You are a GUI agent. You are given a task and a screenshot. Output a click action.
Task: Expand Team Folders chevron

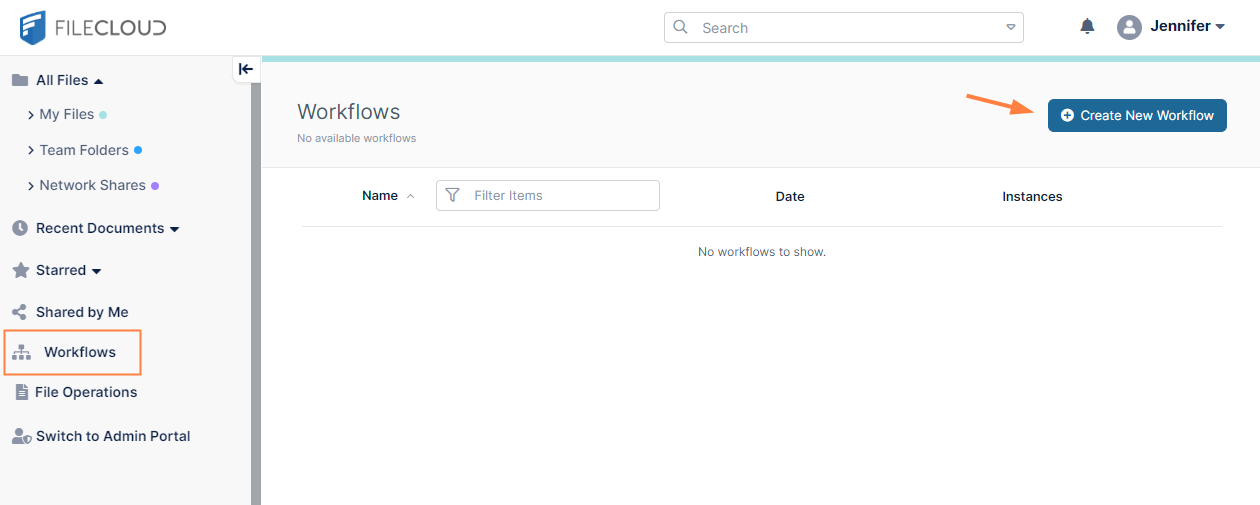(x=31, y=150)
